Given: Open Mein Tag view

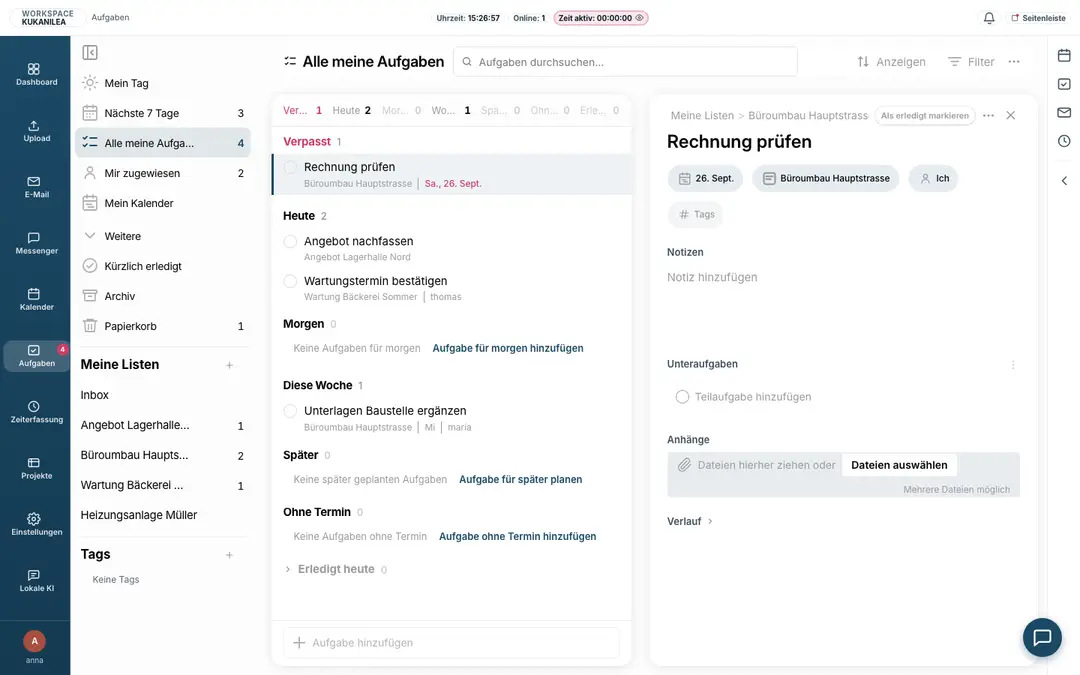Looking at the screenshot, I should click(x=163, y=83).
